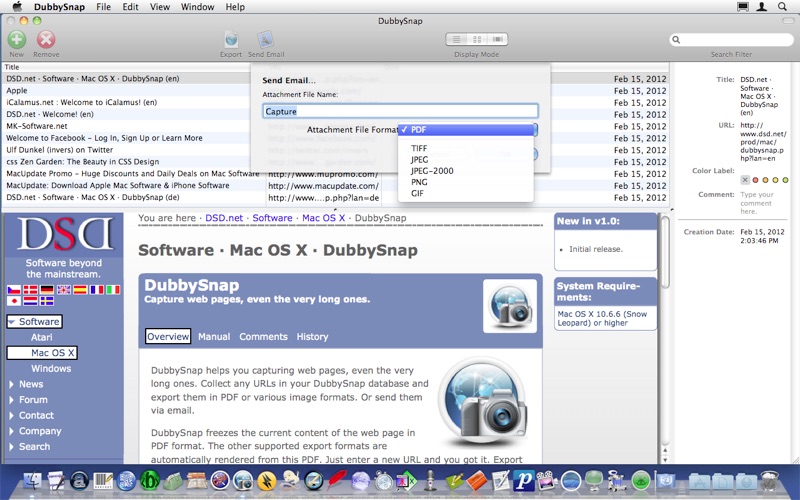Viewport: 800px width, 500px height.
Task: Click the Spotlight search icon in menu bar
Action: point(782,7)
